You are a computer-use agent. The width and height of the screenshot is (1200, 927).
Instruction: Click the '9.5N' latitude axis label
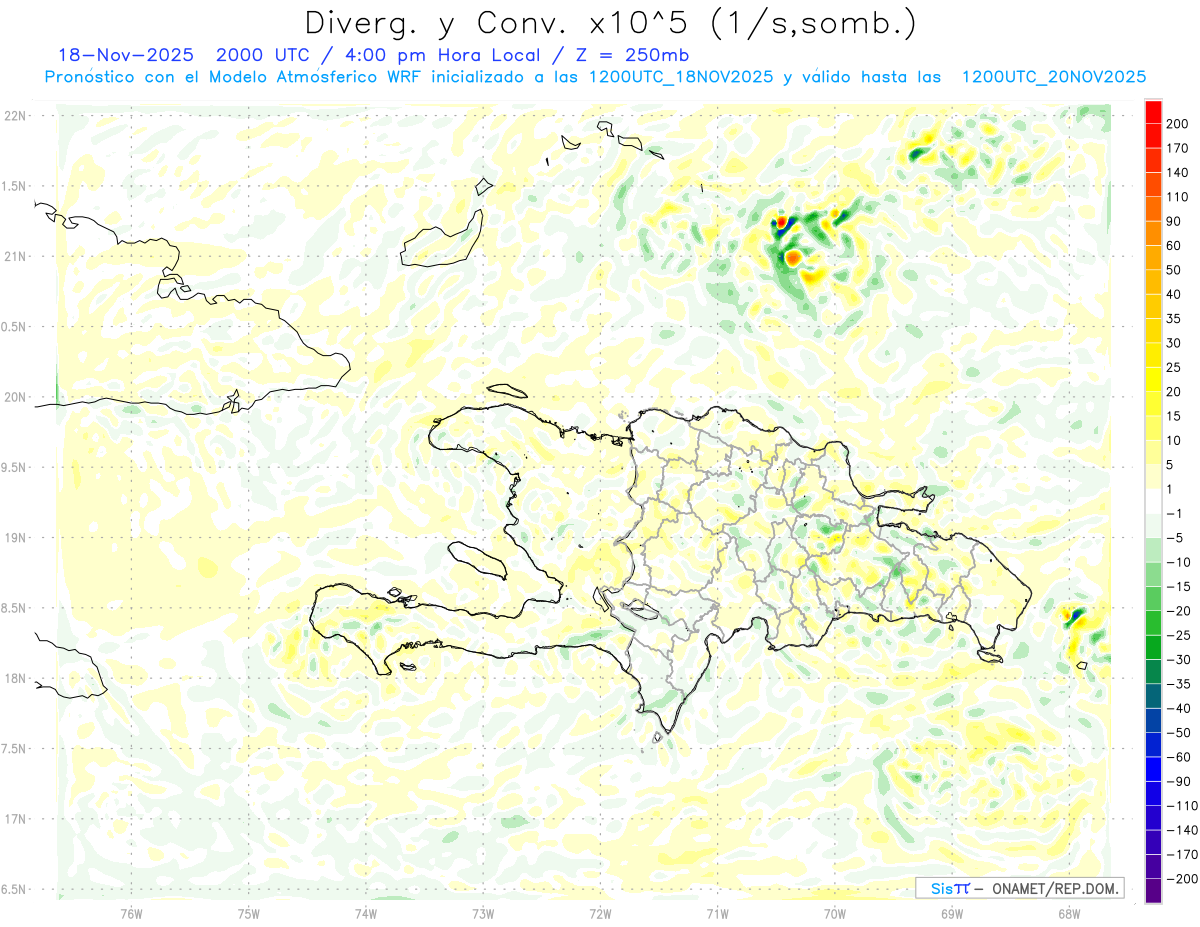click(x=14, y=468)
